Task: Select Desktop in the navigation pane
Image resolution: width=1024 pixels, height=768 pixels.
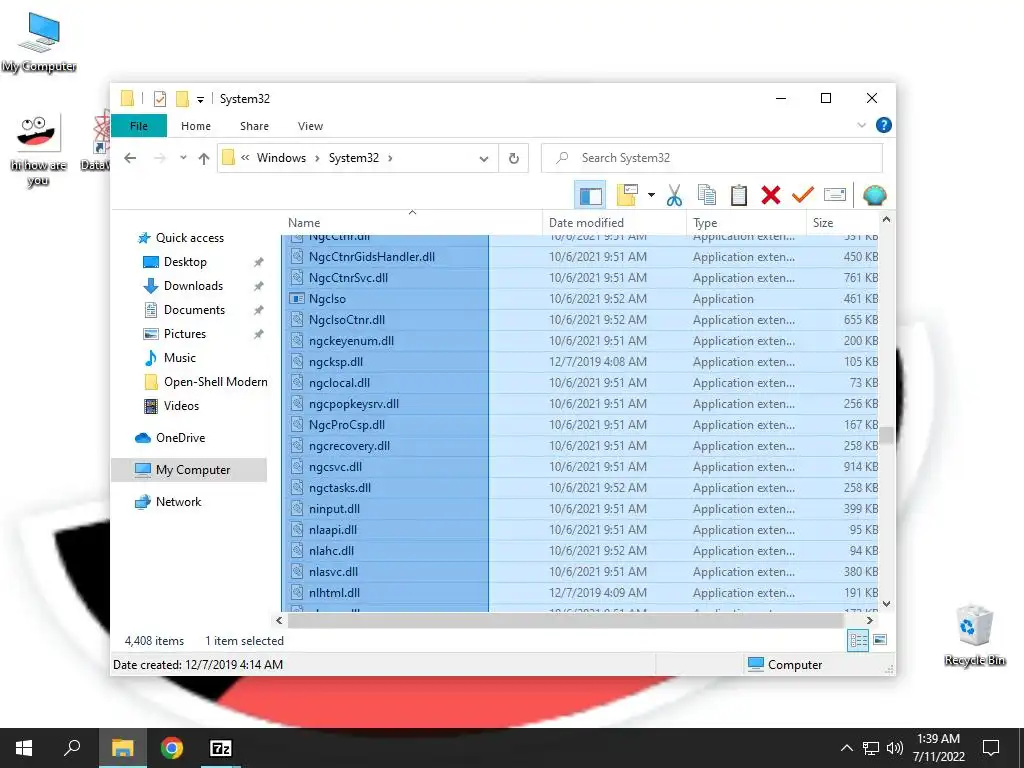Action: pos(185,262)
